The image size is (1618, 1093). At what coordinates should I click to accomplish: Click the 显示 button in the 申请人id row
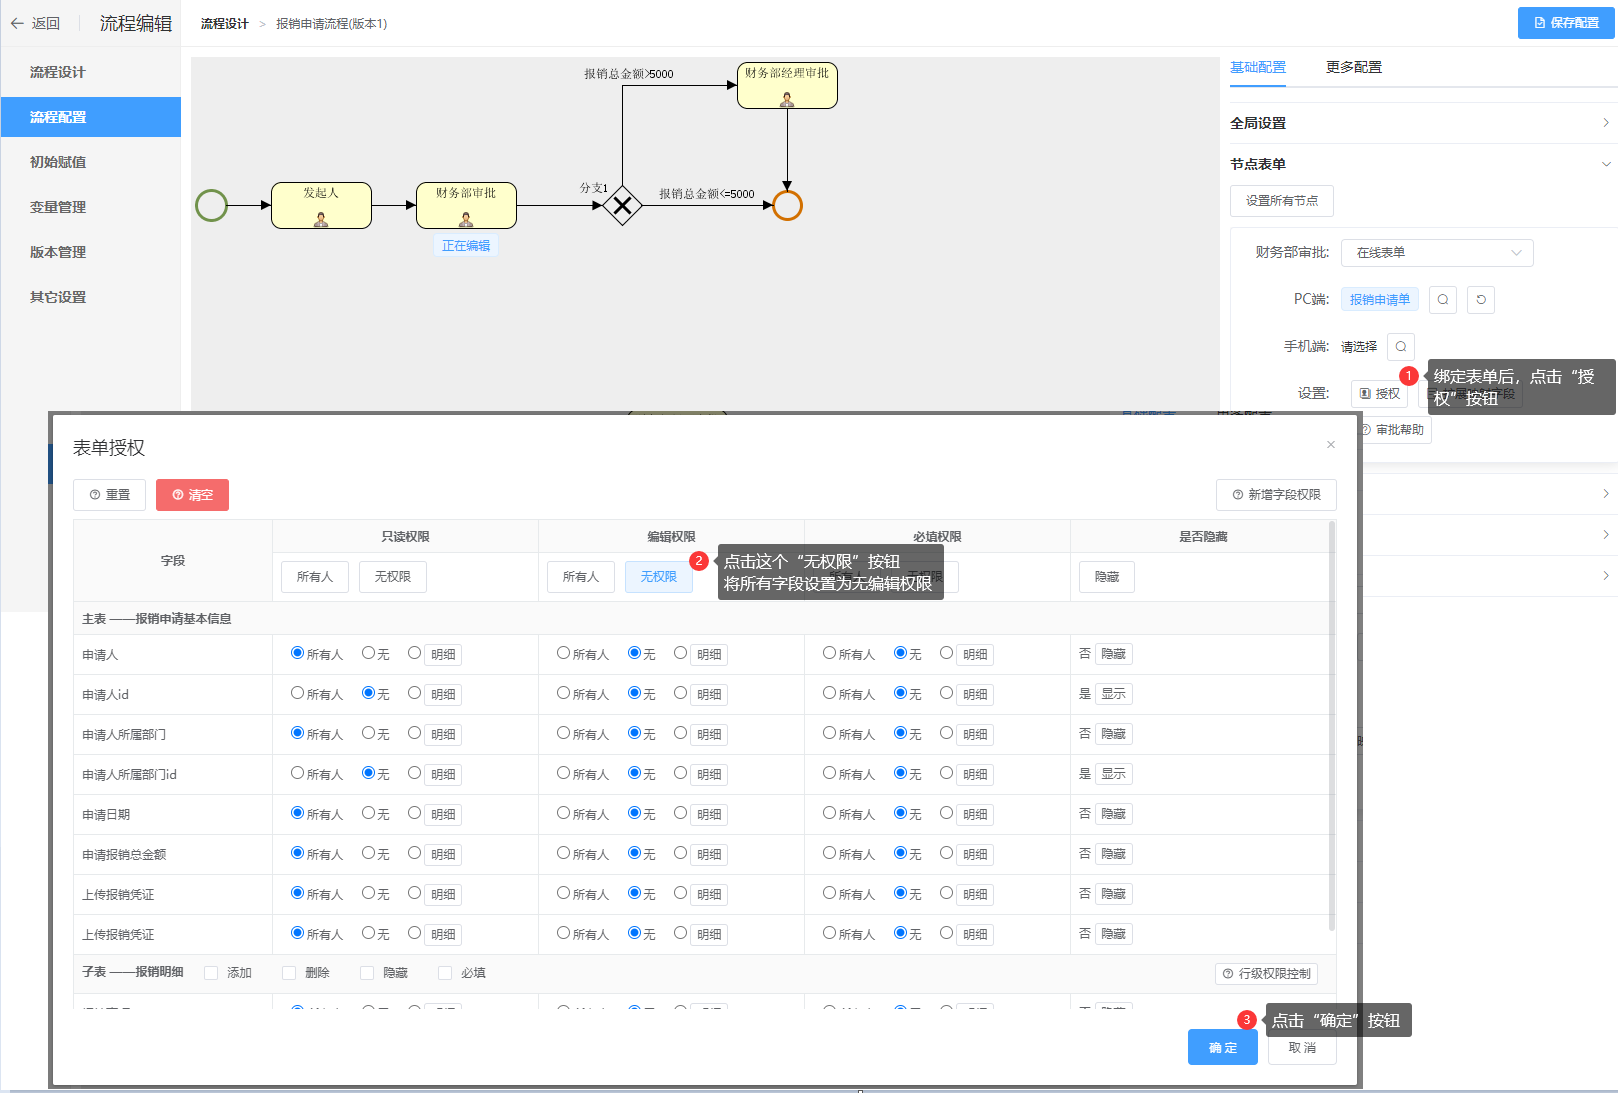1114,694
